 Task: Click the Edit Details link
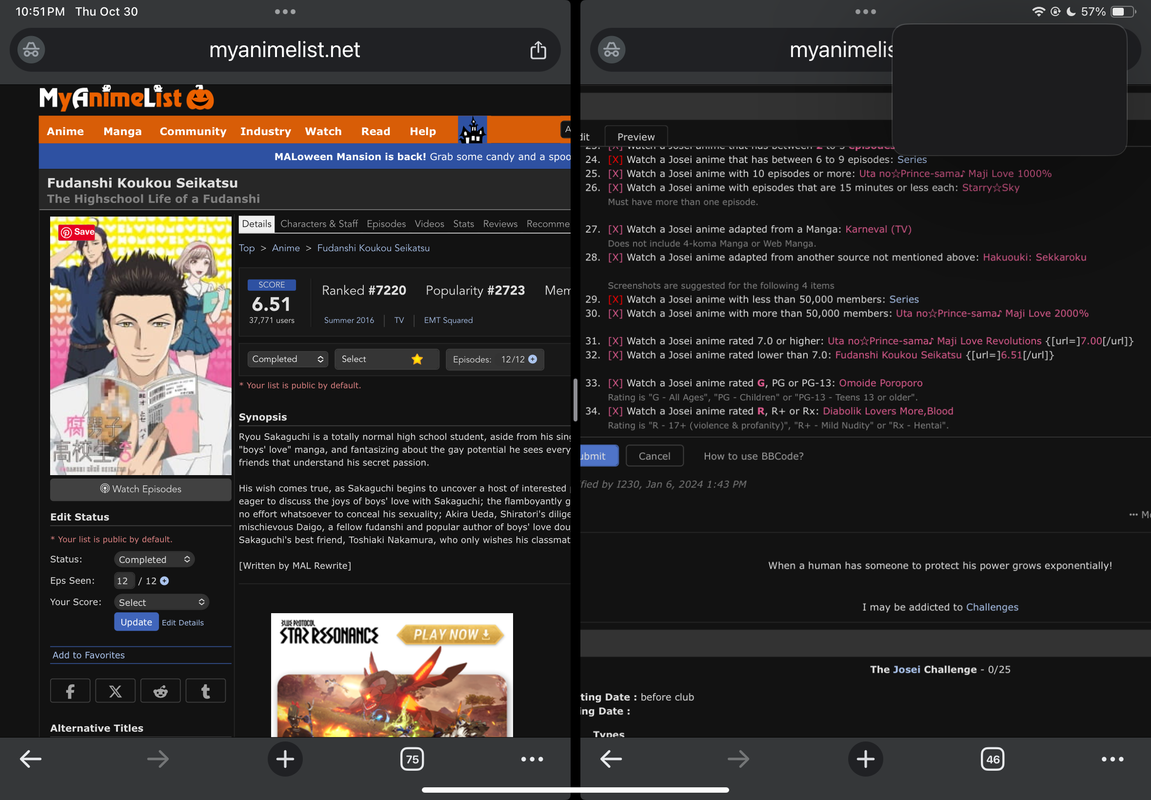click(183, 622)
